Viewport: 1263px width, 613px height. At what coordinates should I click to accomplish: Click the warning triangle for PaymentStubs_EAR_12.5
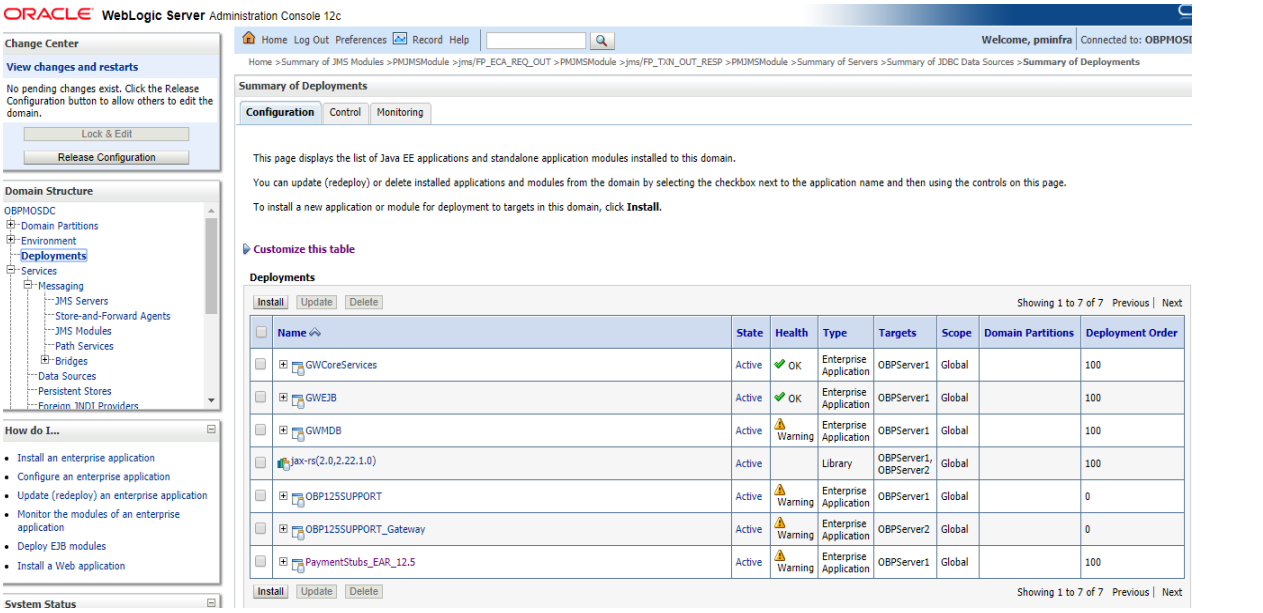[780, 556]
